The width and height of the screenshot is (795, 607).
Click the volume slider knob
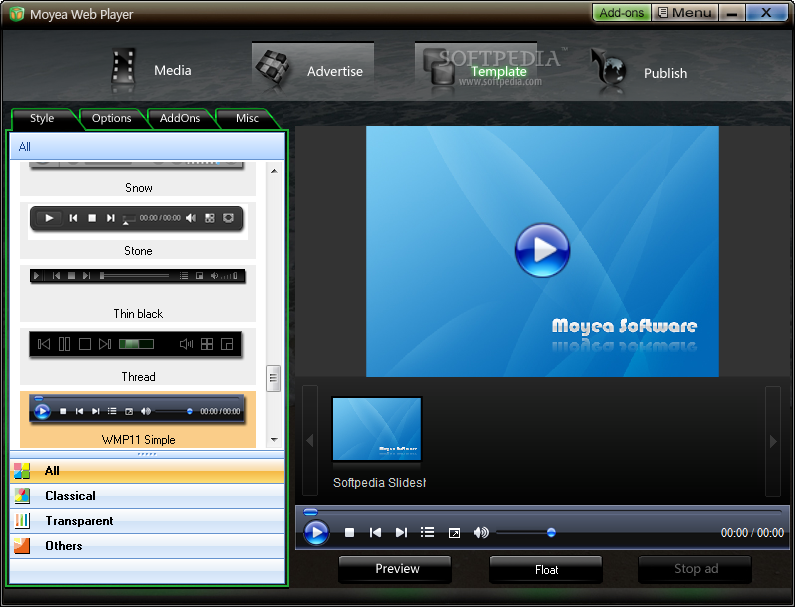coord(551,532)
